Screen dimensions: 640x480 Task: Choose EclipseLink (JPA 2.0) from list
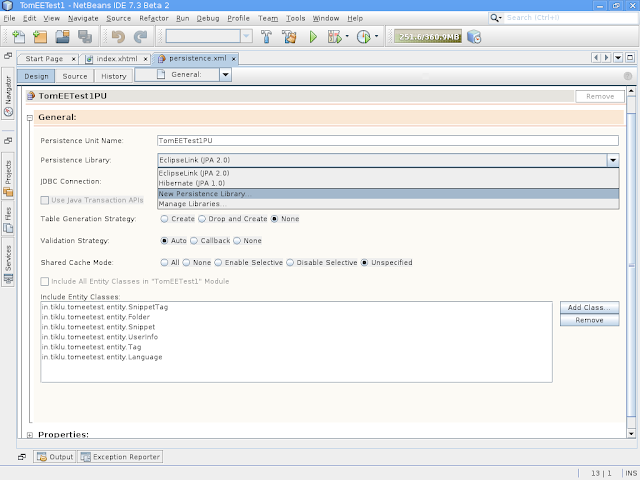point(388,173)
